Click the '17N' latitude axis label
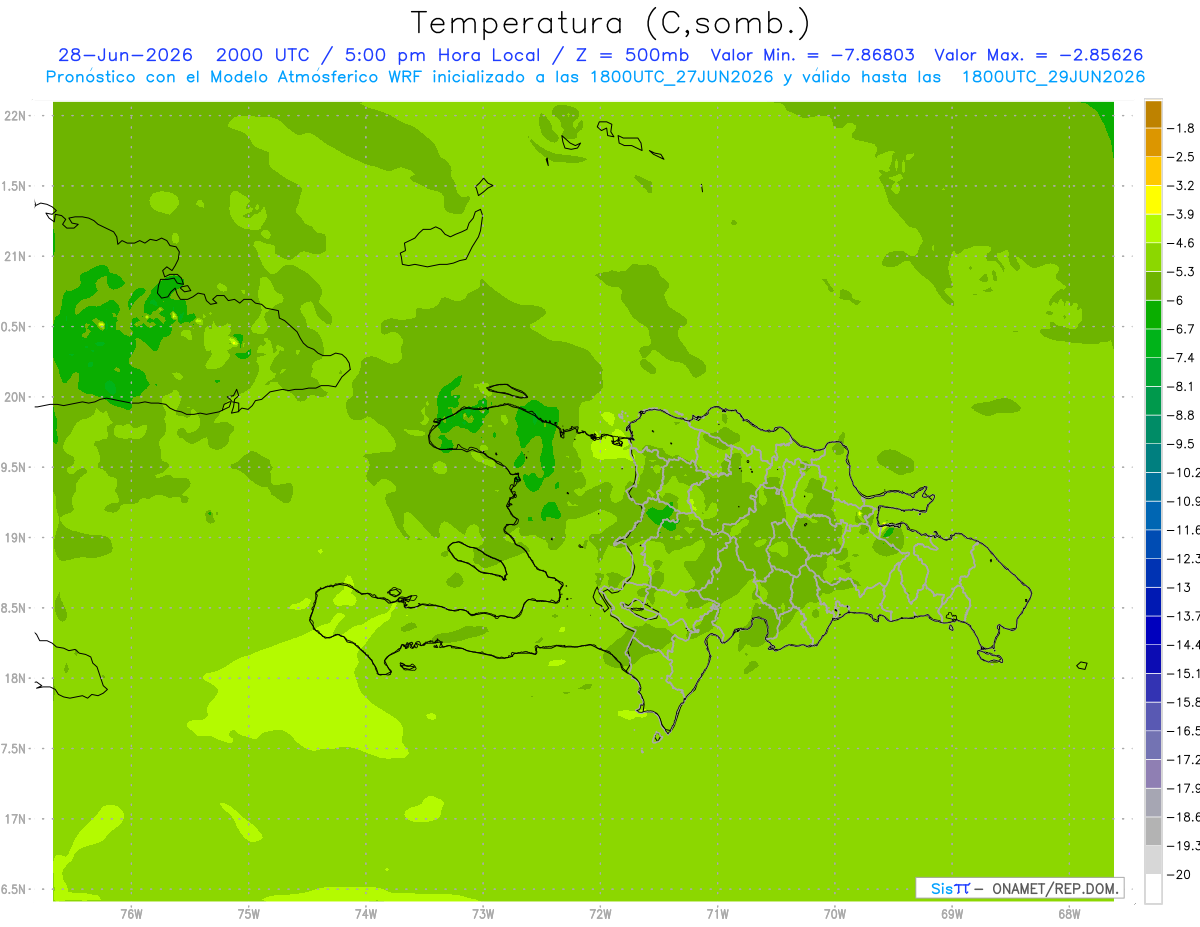The image size is (1200, 927). click(x=15, y=819)
